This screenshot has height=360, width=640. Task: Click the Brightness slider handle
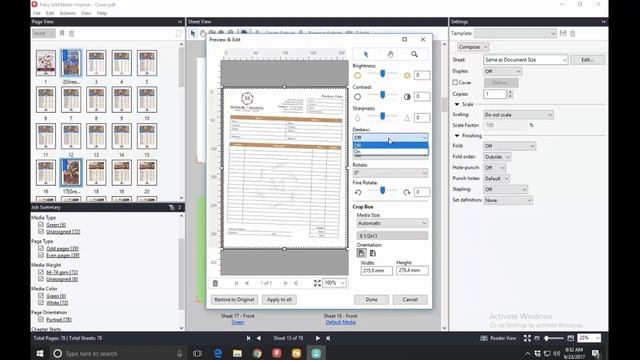click(x=382, y=73)
